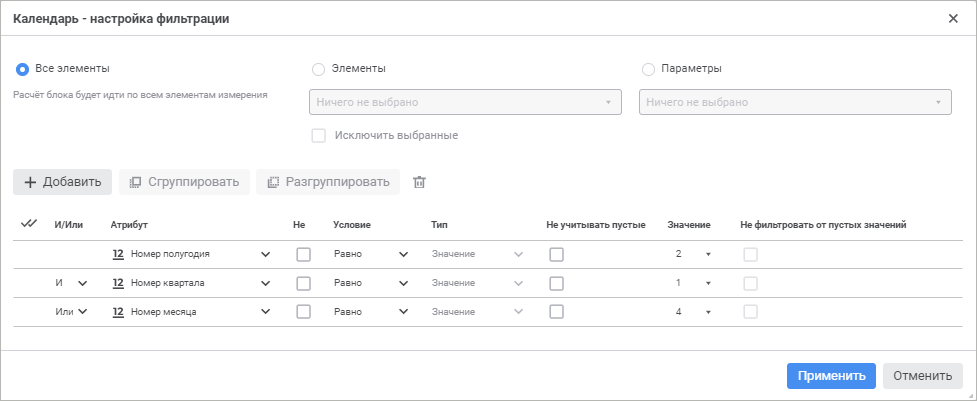
Task: Click the Применить button
Action: pos(831,376)
